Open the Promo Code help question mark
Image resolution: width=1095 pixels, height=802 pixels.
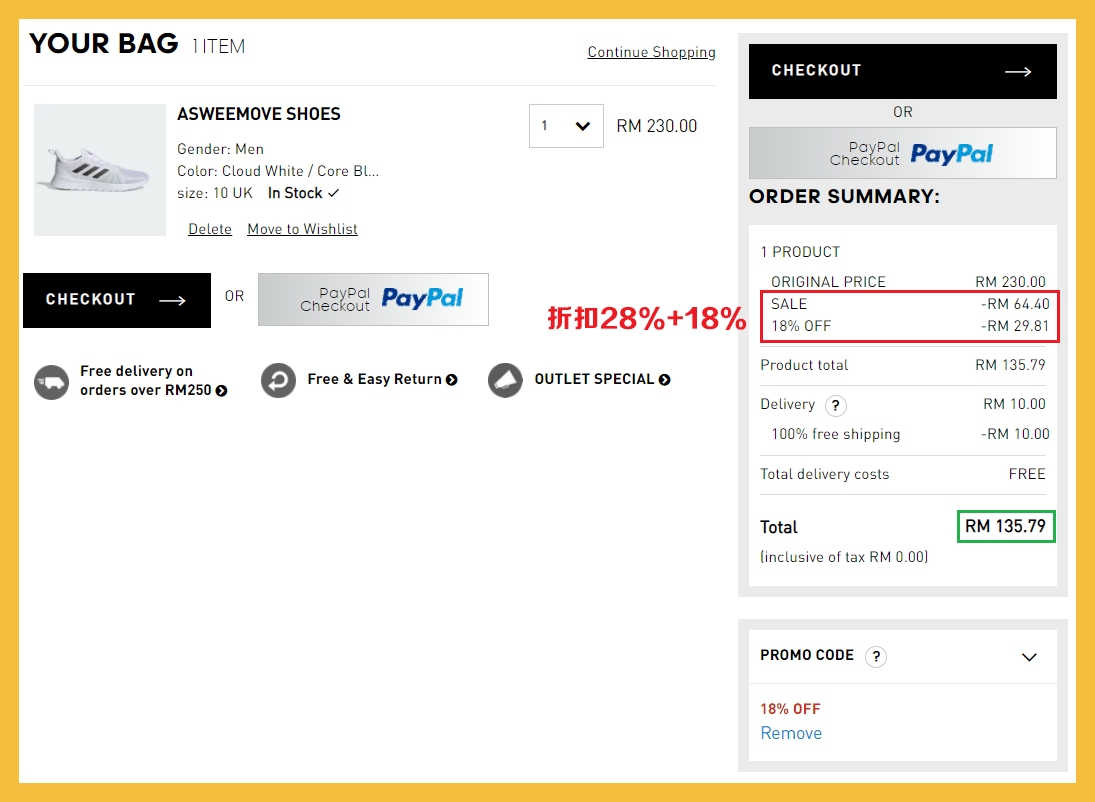click(x=876, y=656)
